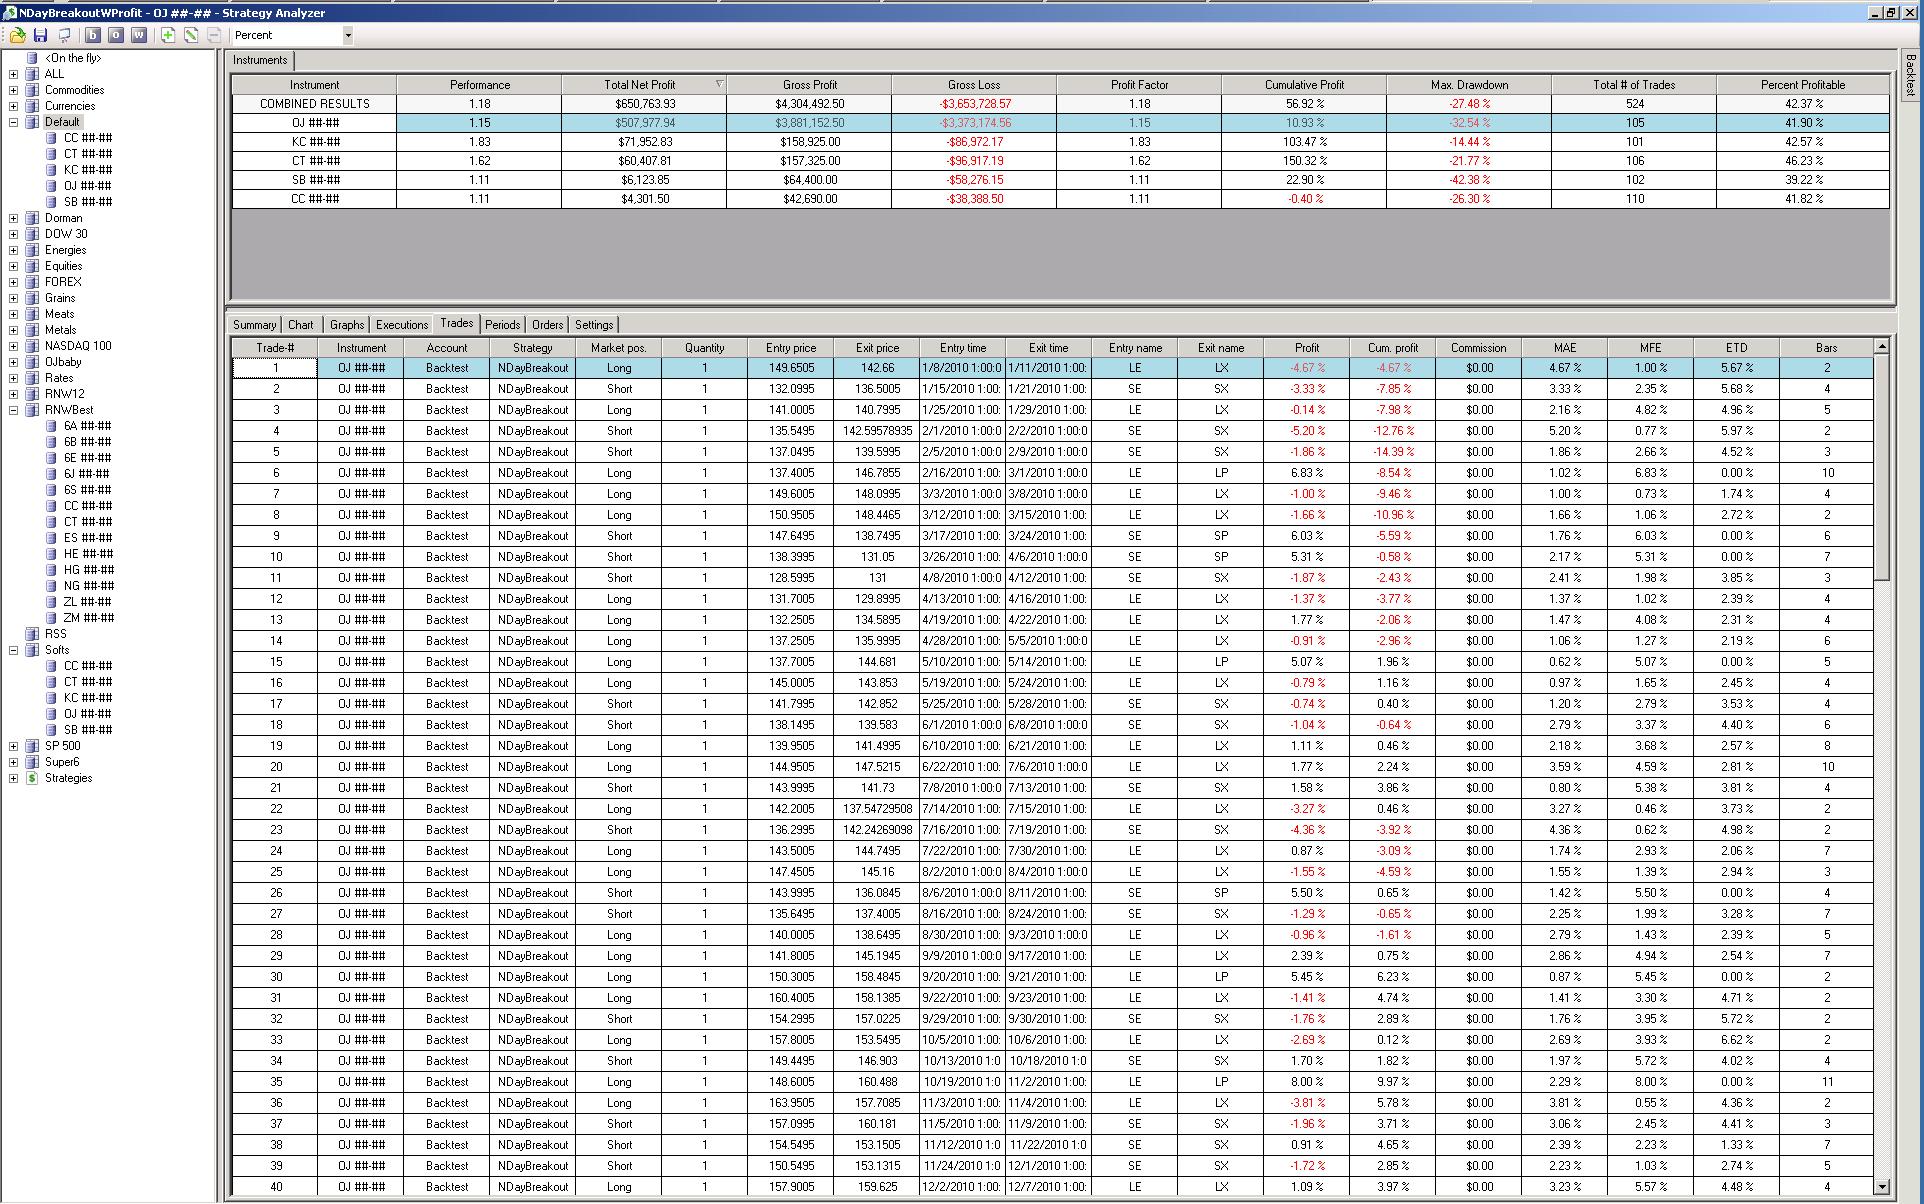
Task: Sort by Total Net Profit column header
Action: [640, 85]
